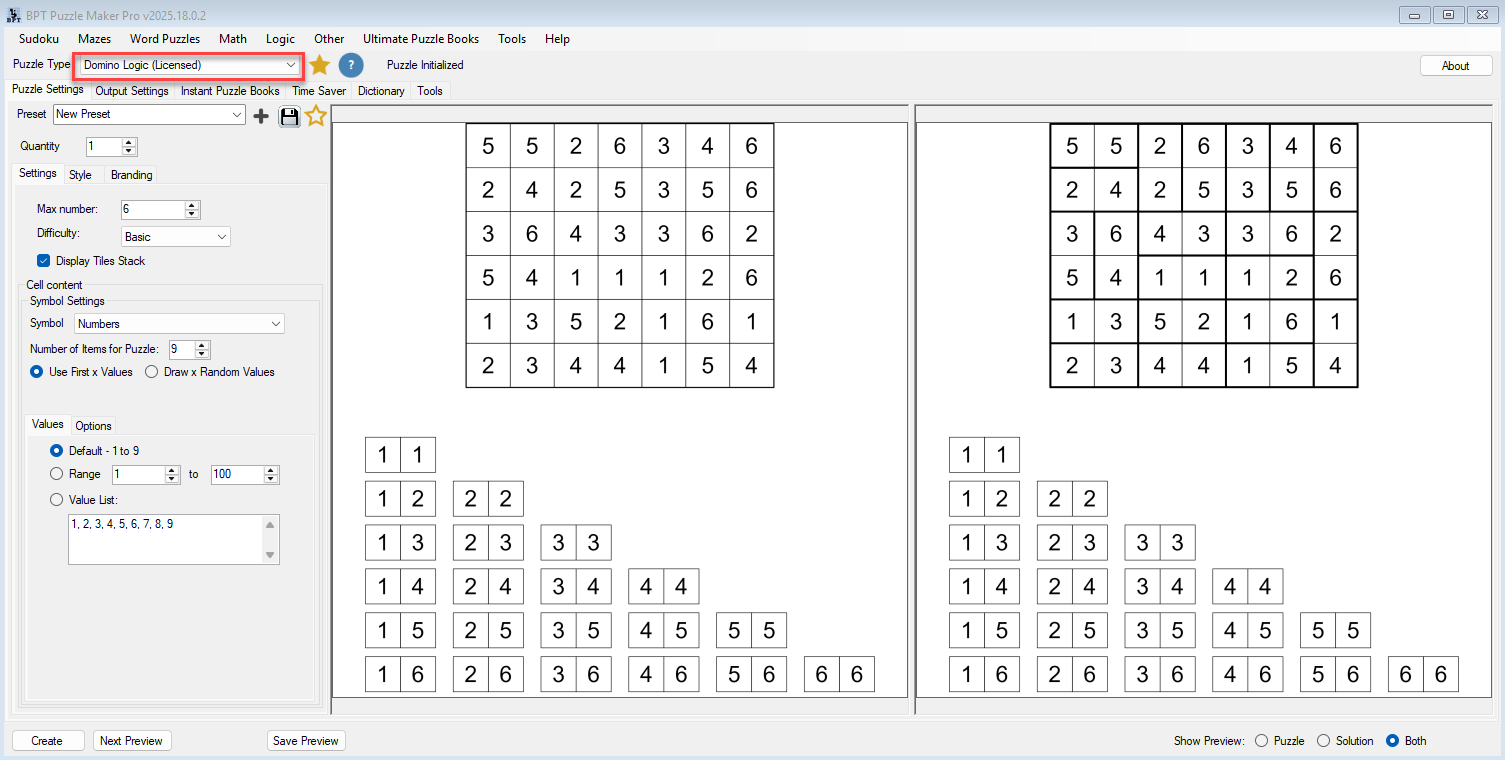The height and width of the screenshot is (760, 1505).
Task: Open the About dialog
Action: [x=1455, y=64]
